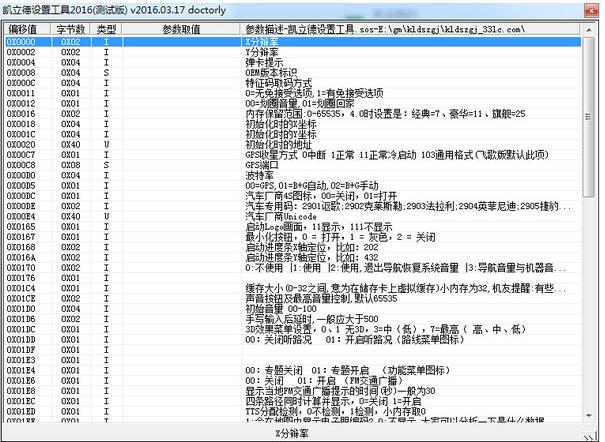Select offset 0X01E3 row
The height and width of the screenshot is (442, 605).
[x=292, y=360]
